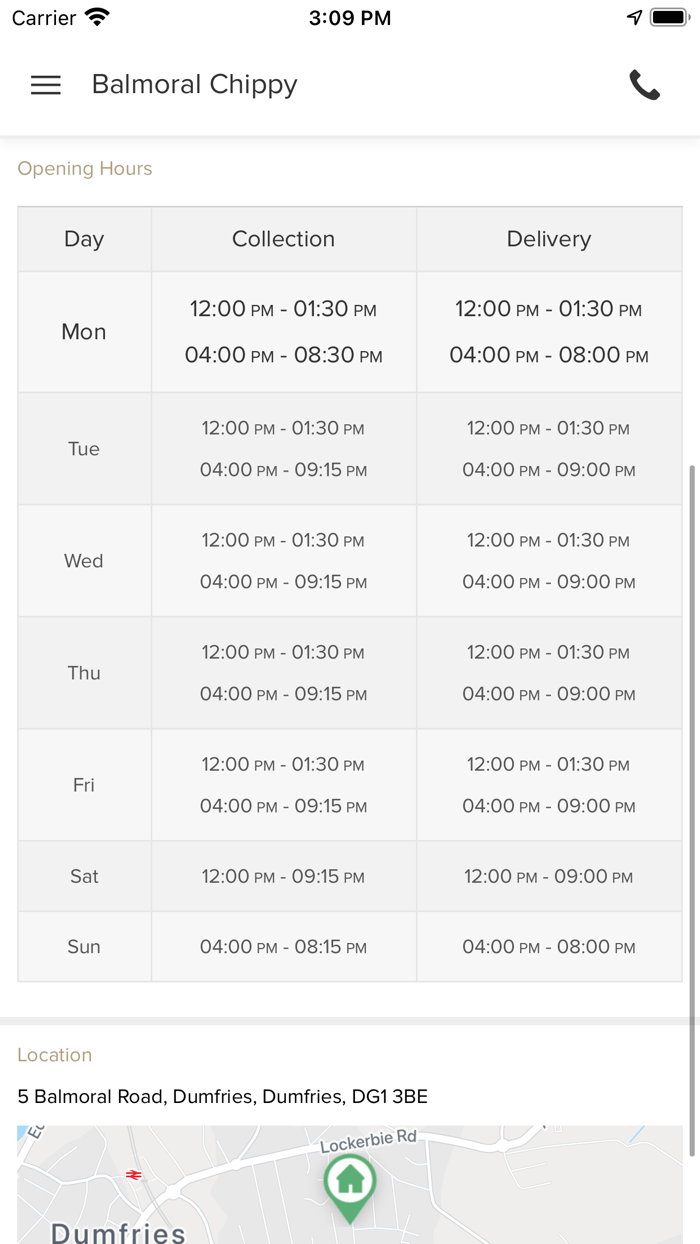Tap Sunday's delivery hours cell
Screen dimensions: 700x1244
pos(549,947)
